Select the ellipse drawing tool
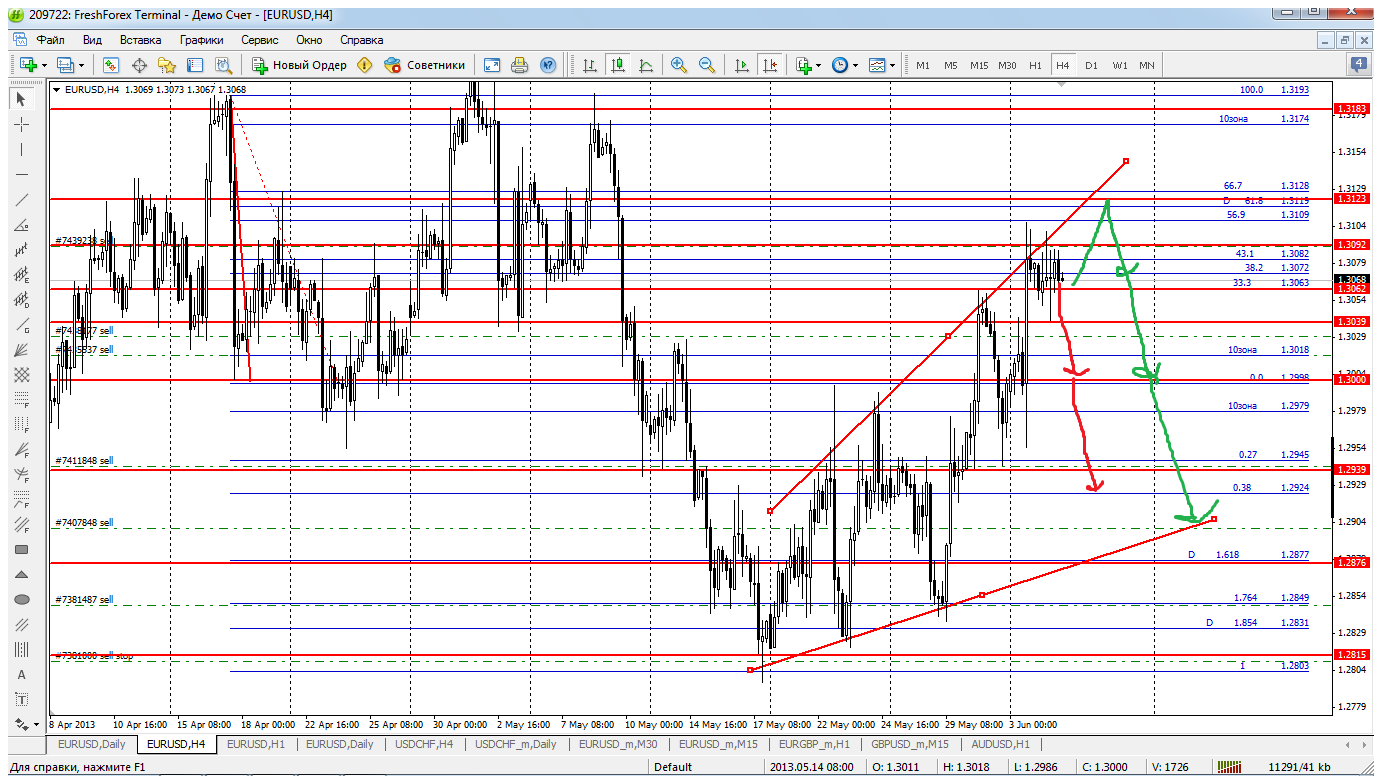Viewport: 1382px width, 784px height. click(x=22, y=599)
